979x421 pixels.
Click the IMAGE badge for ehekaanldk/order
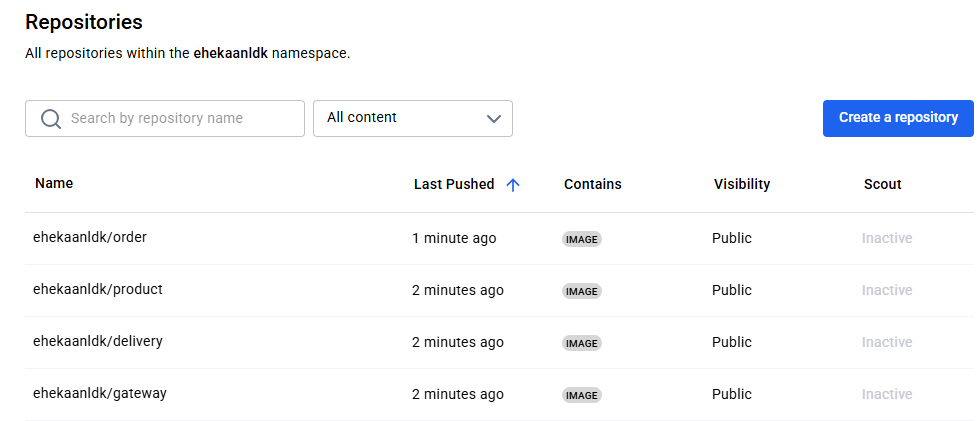tap(582, 239)
